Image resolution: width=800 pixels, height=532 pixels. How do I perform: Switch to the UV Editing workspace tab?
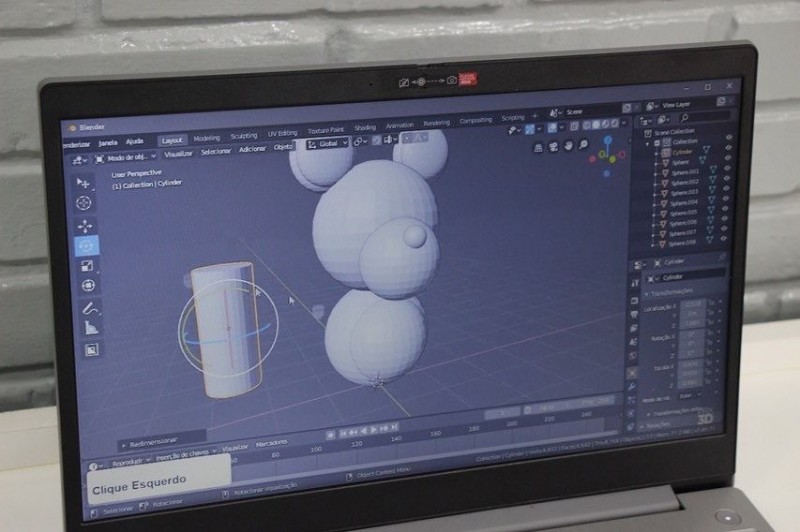(x=282, y=133)
